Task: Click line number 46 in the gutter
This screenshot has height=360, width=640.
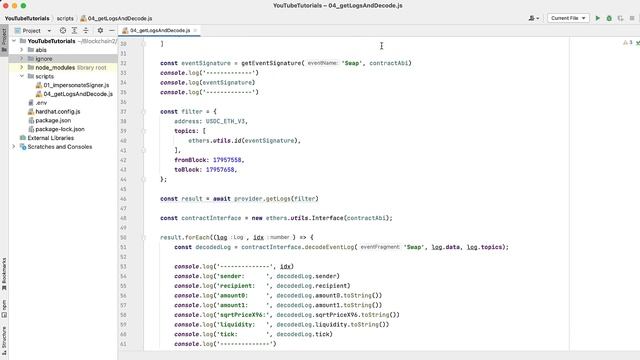Action: (124, 199)
